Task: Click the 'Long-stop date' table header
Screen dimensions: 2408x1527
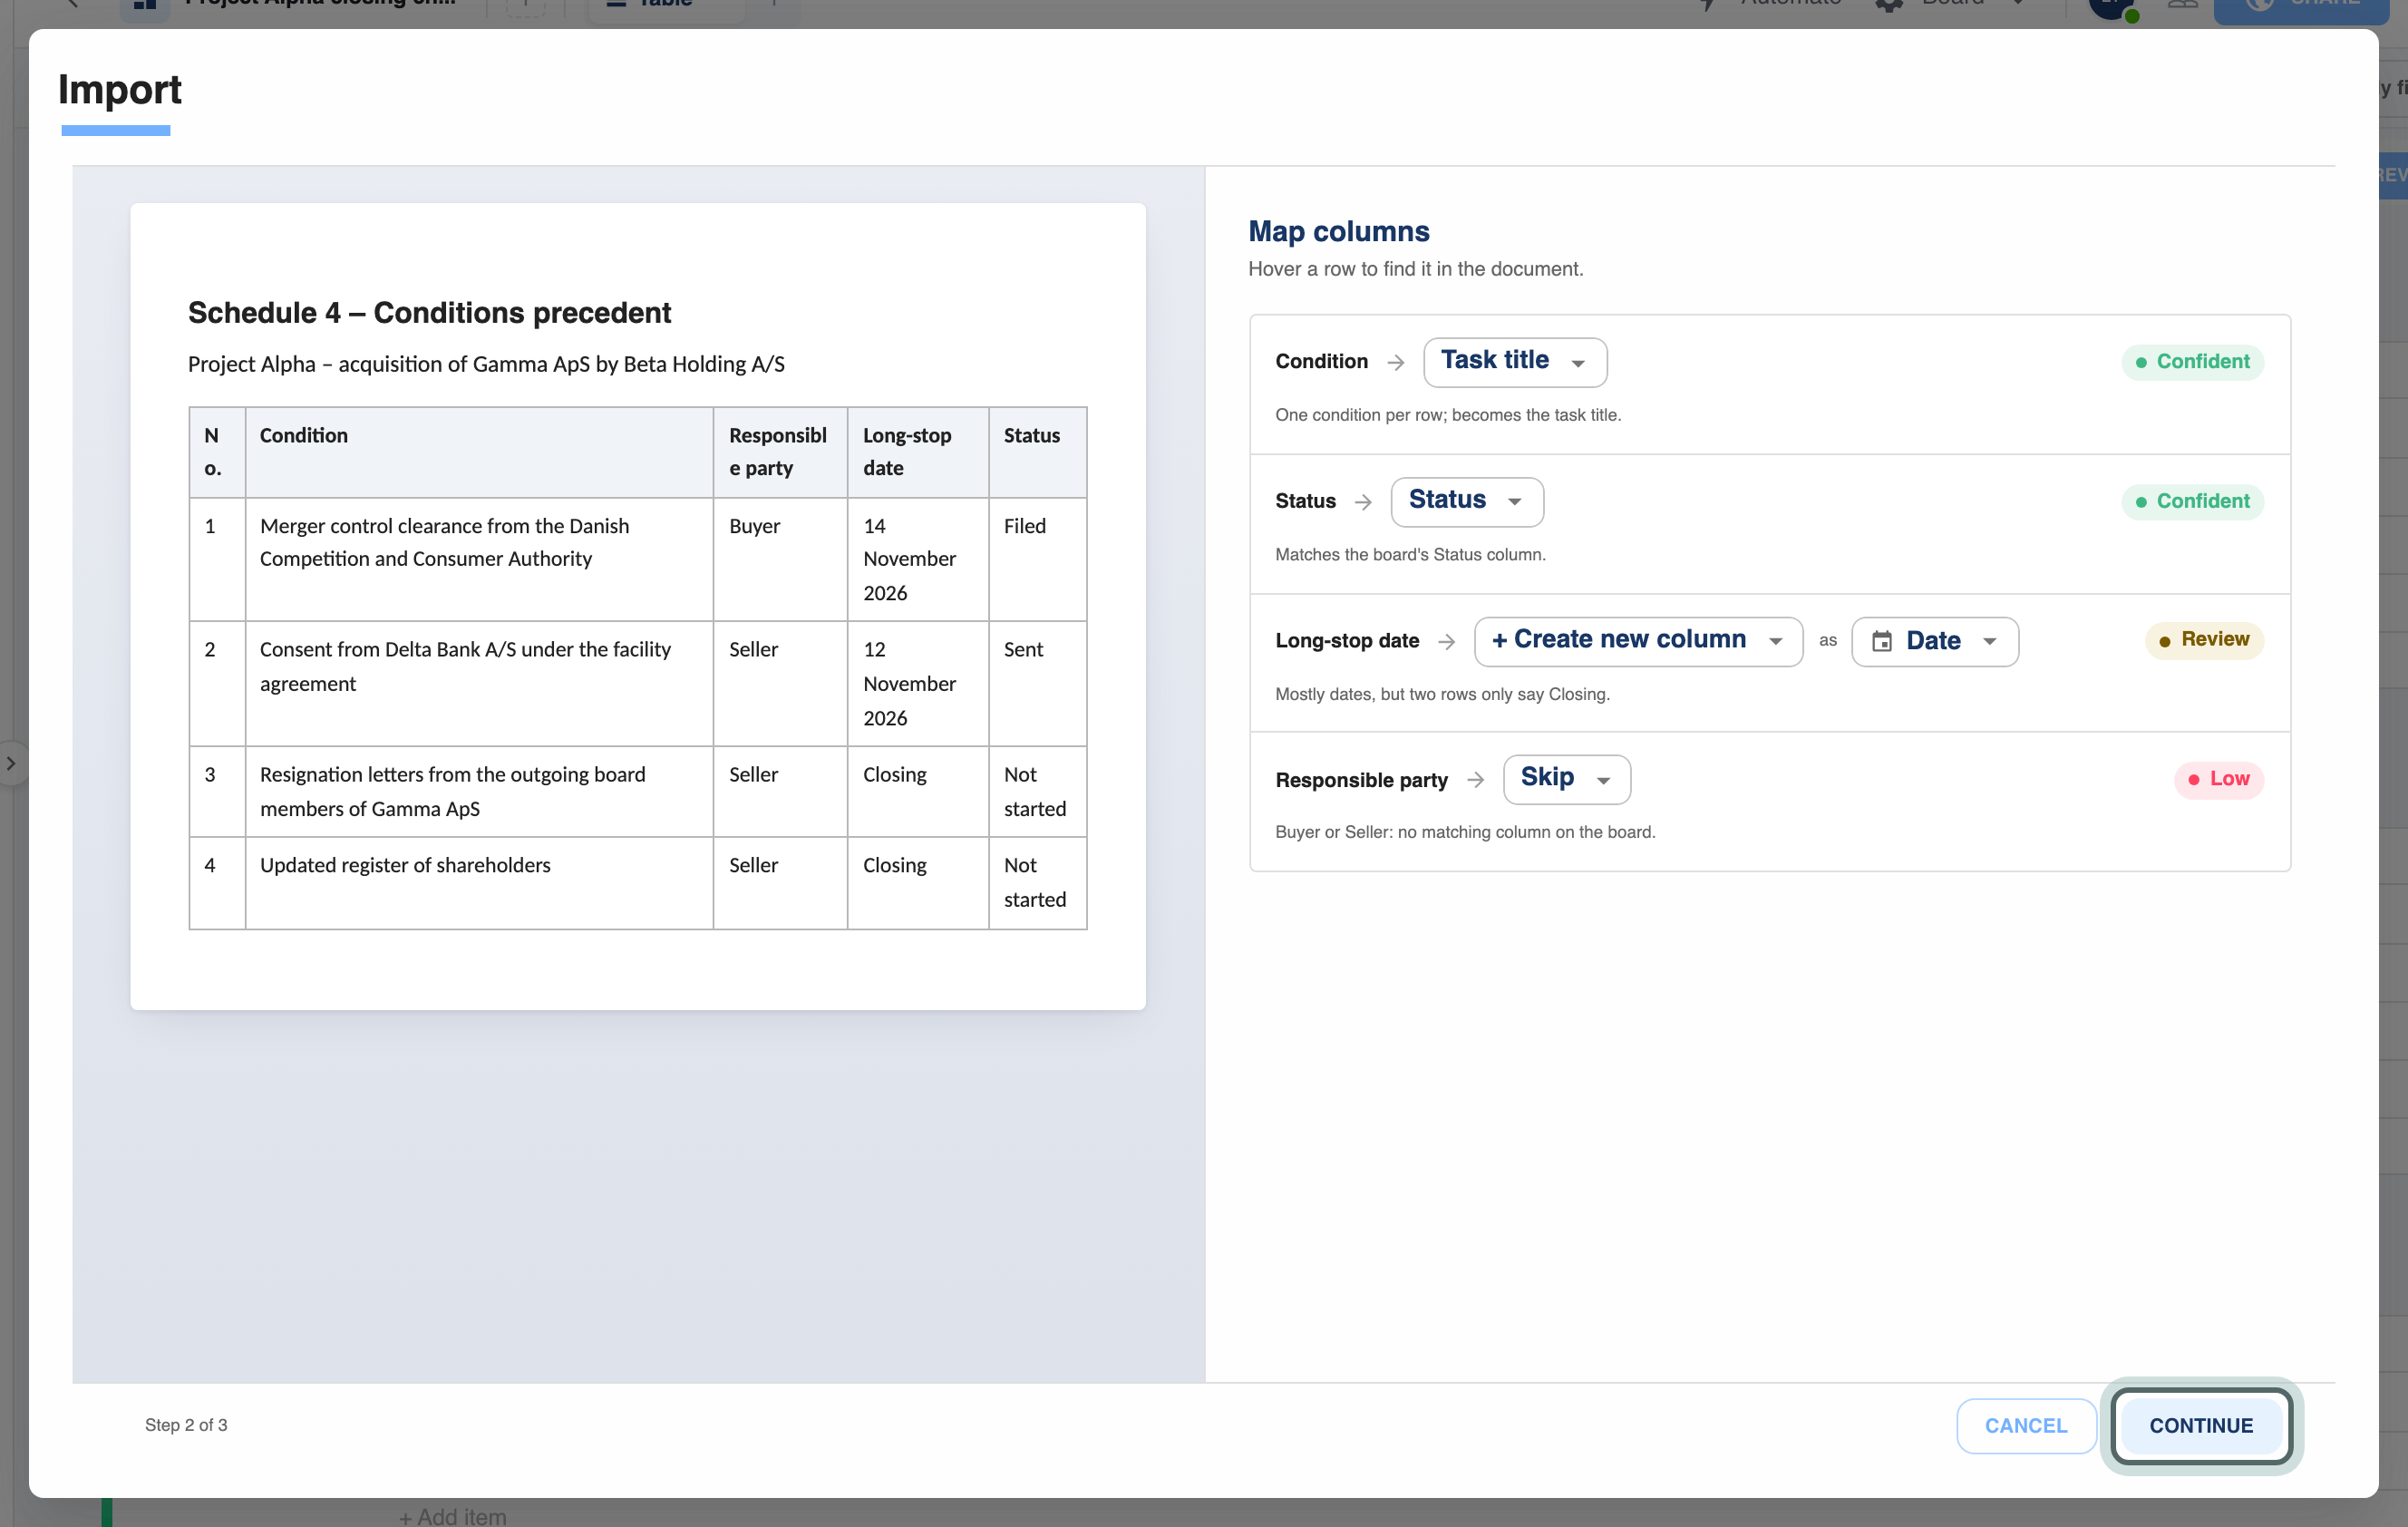Action: (918, 452)
